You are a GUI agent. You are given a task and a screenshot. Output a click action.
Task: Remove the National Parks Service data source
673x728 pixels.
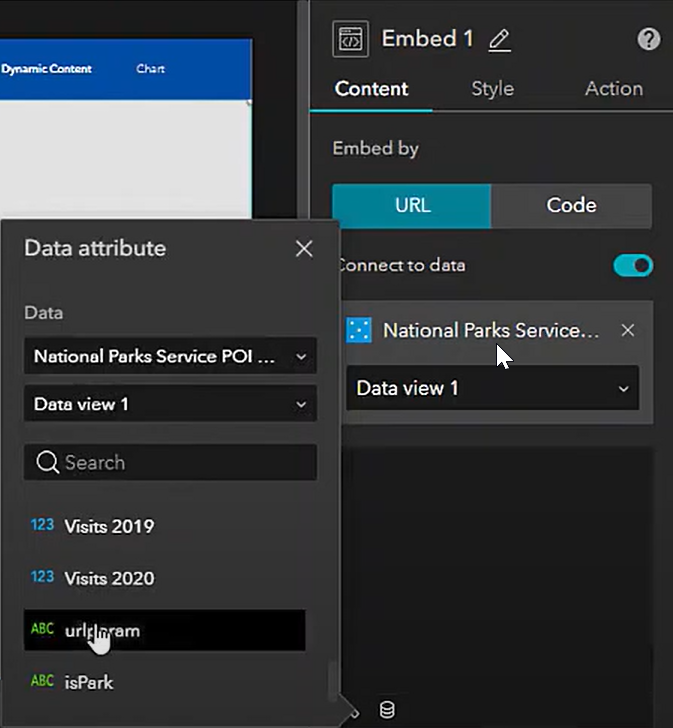[x=628, y=330]
